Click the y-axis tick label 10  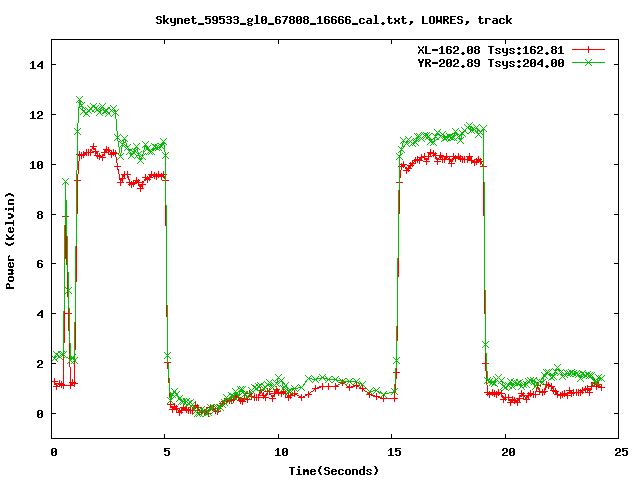(x=36, y=164)
